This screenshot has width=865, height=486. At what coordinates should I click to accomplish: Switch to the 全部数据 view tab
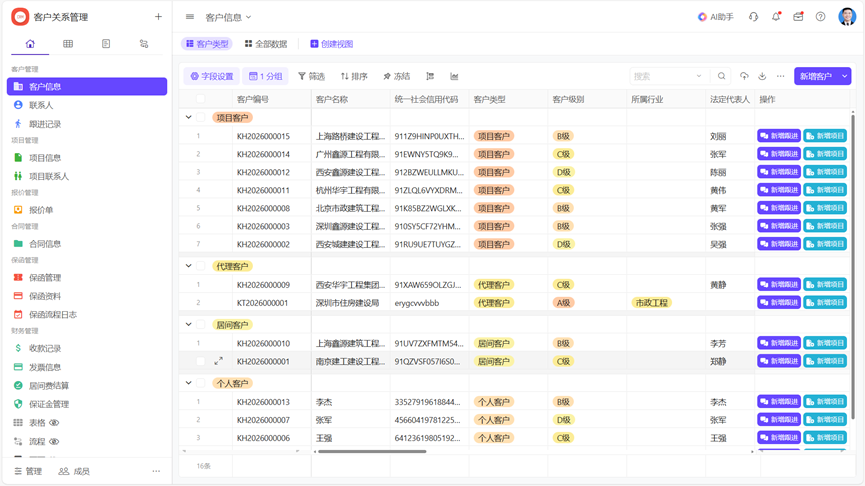tap(266, 44)
